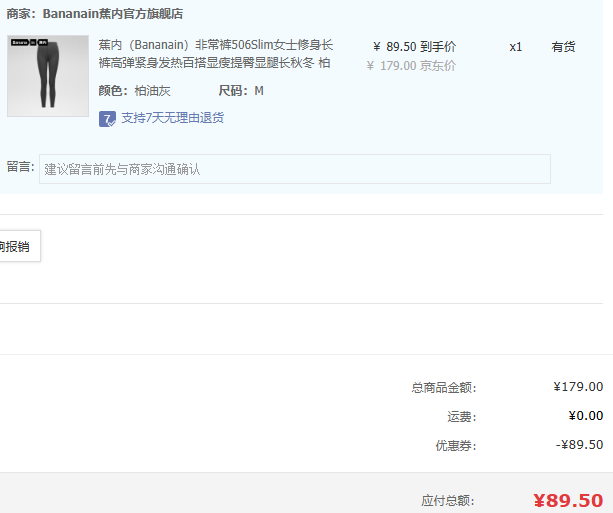This screenshot has width=613, height=513.
Task: Click the 应付总额 total ¥89.50
Action: [568, 500]
